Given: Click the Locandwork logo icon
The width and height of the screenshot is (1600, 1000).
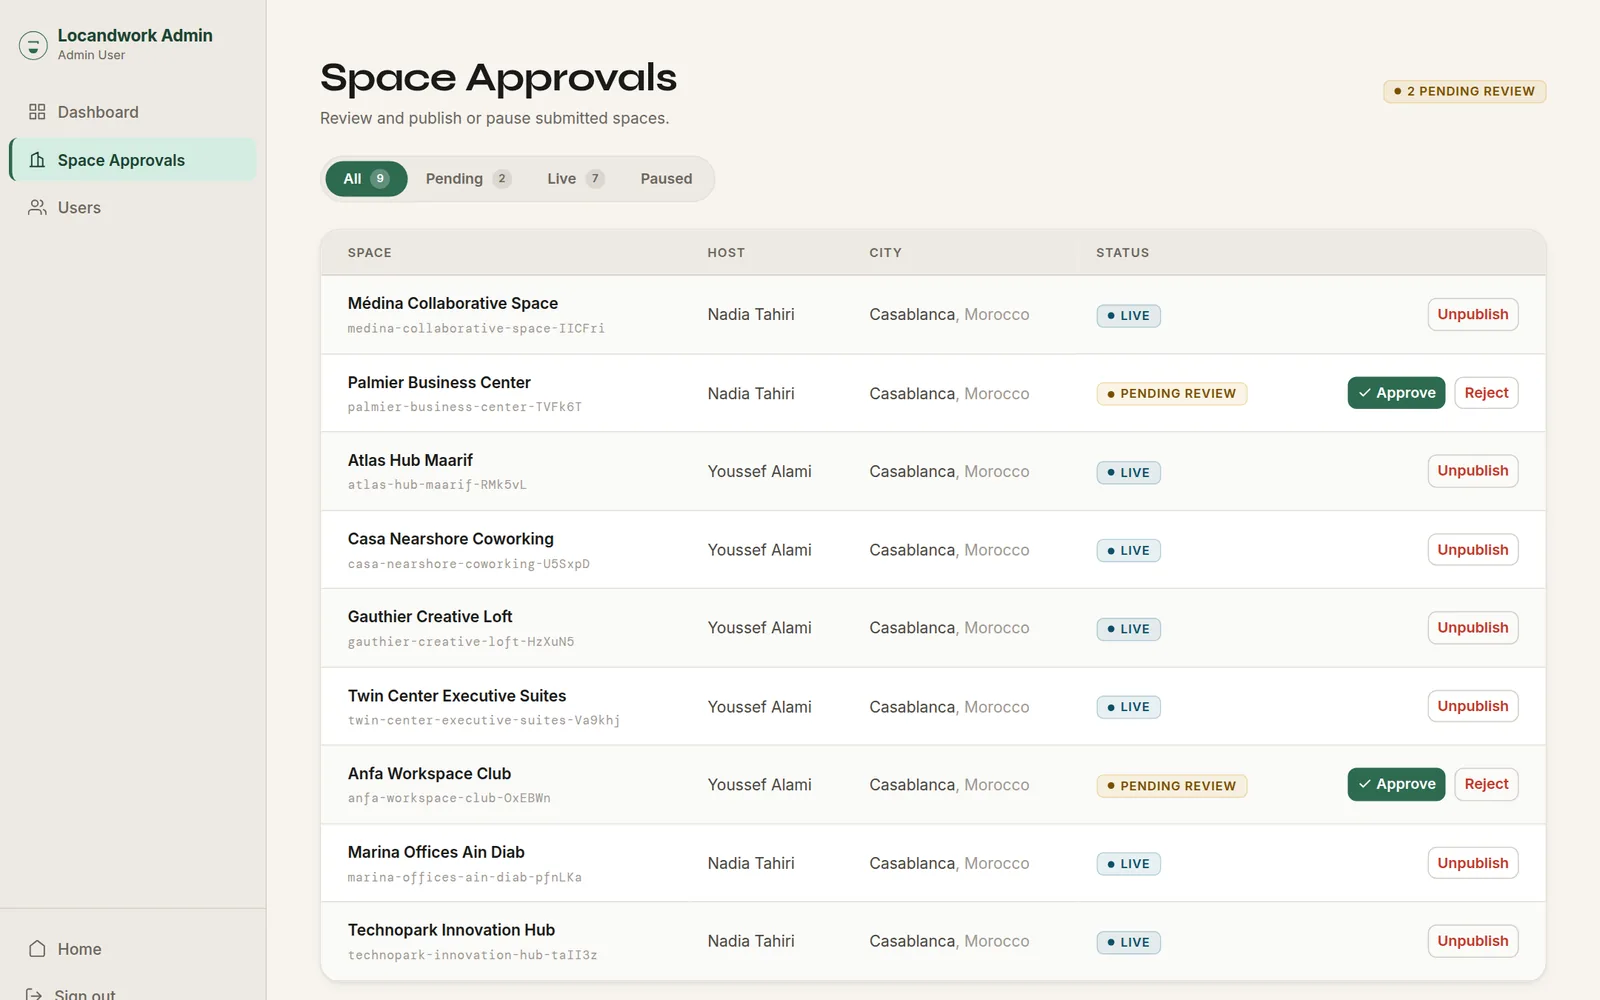Looking at the screenshot, I should coord(33,45).
